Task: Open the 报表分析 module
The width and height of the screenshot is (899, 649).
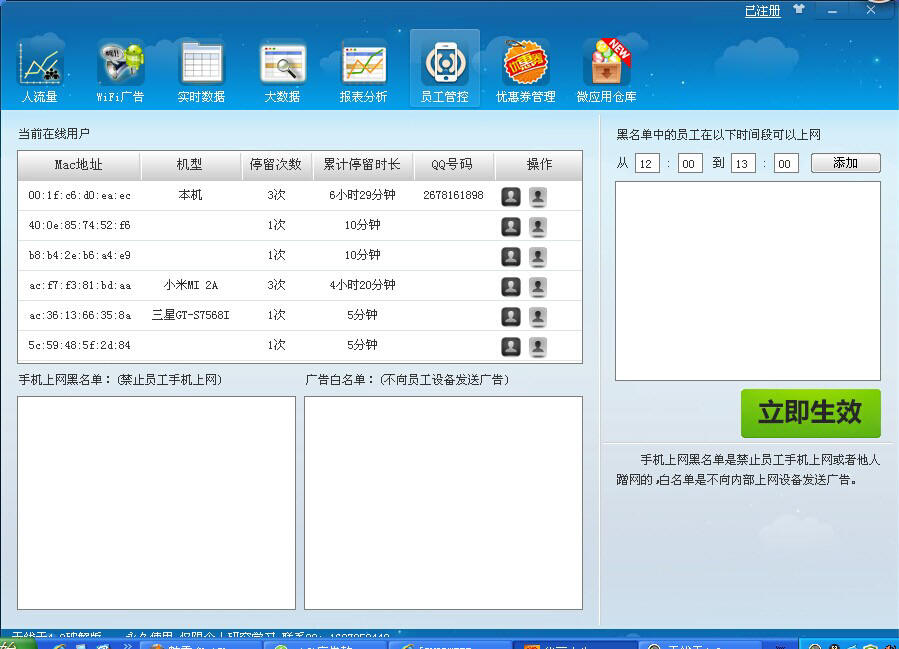Action: pyautogui.click(x=363, y=69)
